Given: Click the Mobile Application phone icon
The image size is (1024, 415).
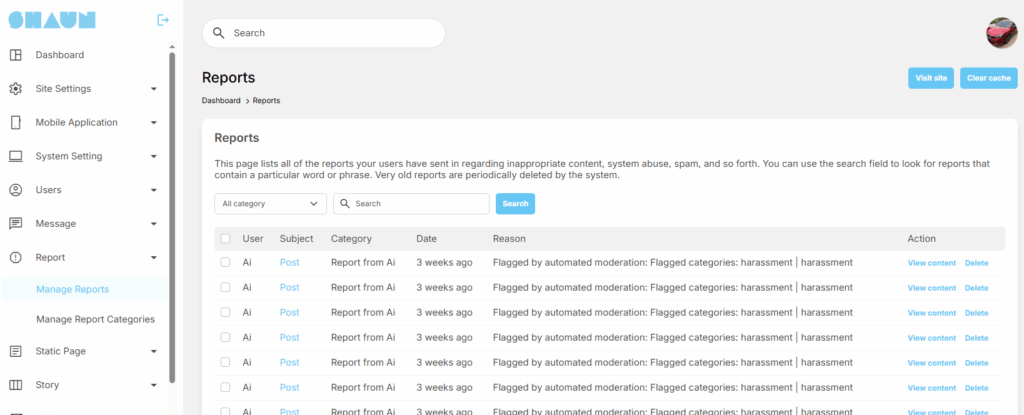Looking at the screenshot, I should coord(16,123).
